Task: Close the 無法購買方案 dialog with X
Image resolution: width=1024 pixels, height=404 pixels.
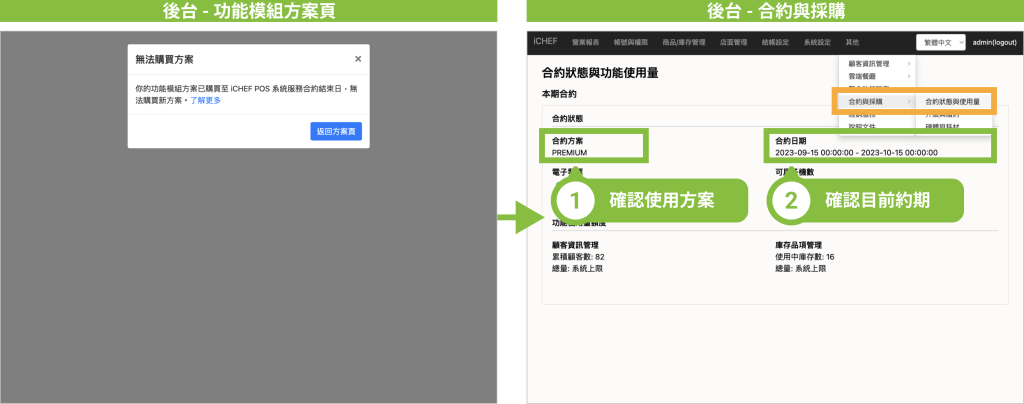Action: pos(358,59)
